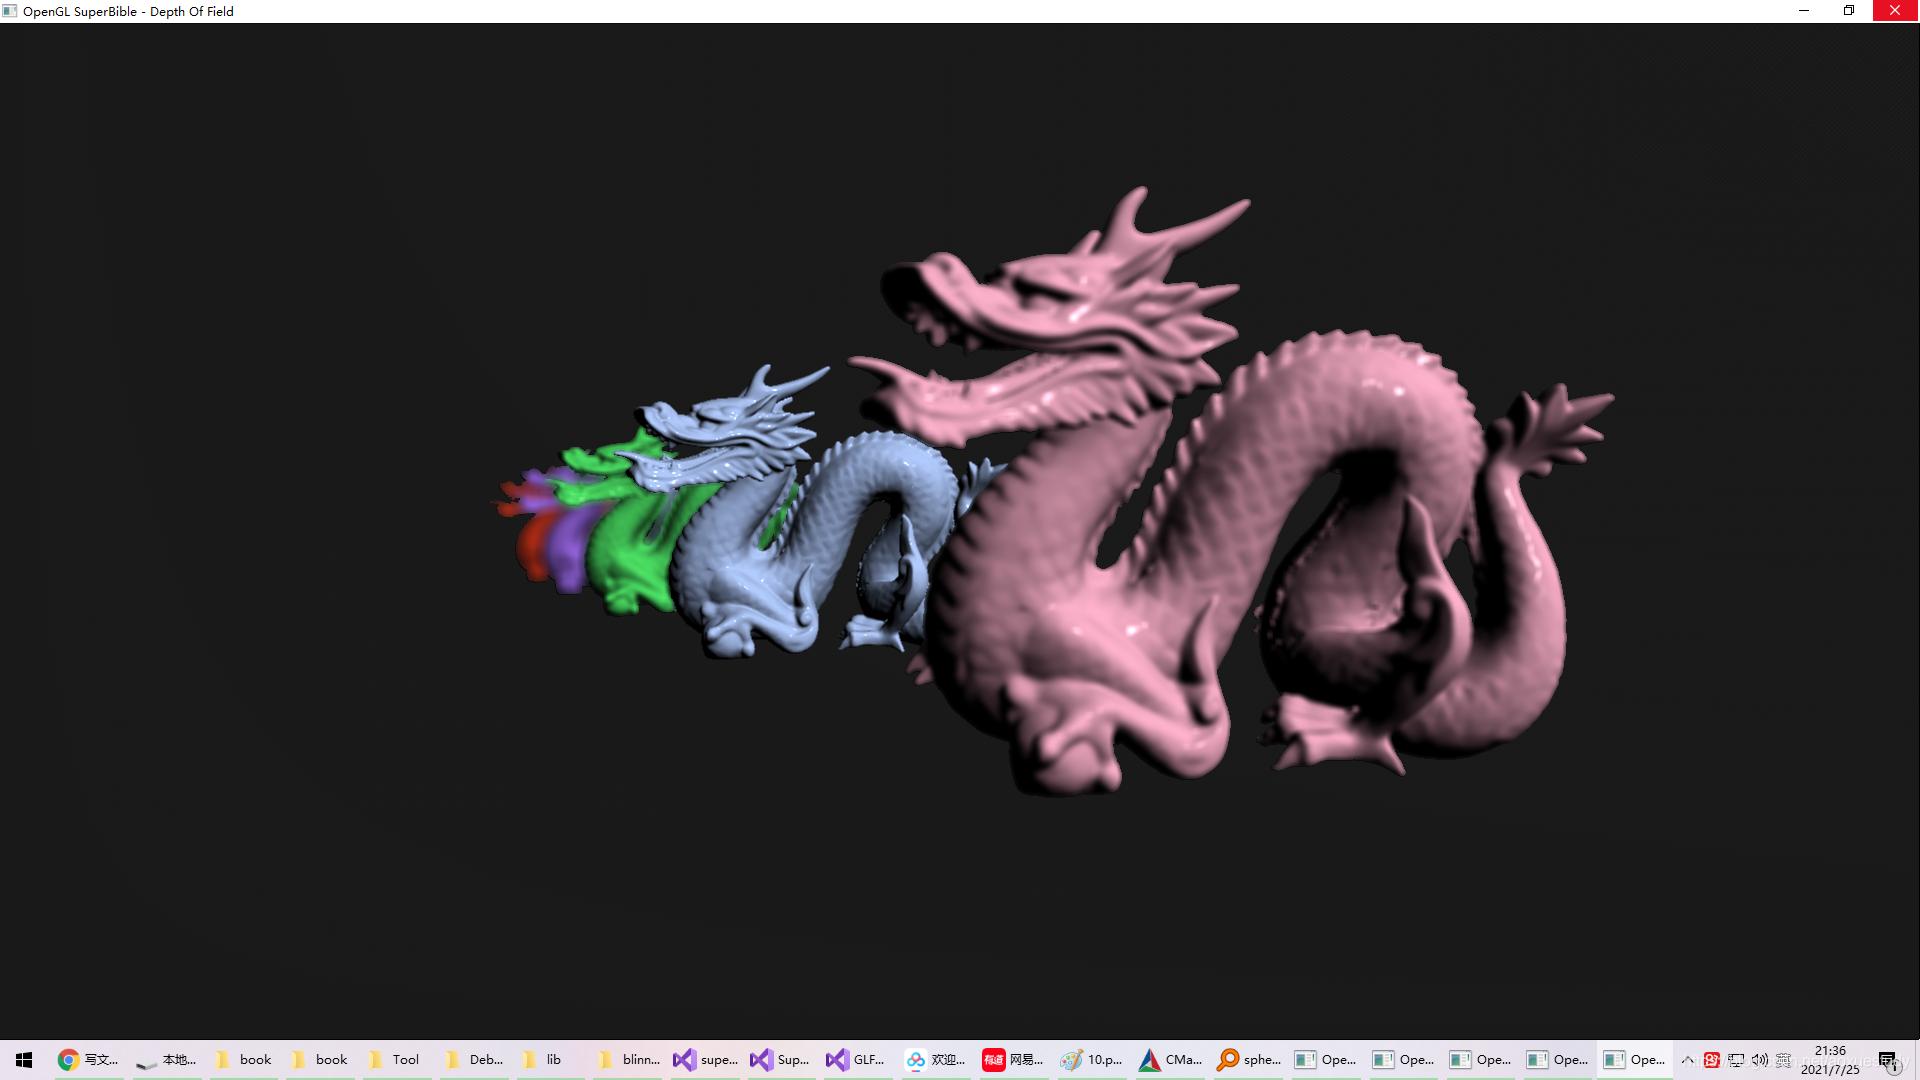This screenshot has width=1920, height=1080.
Task: Open the Baidu cloud 欢迎 taskbar app
Action: pyautogui.click(x=935, y=1060)
